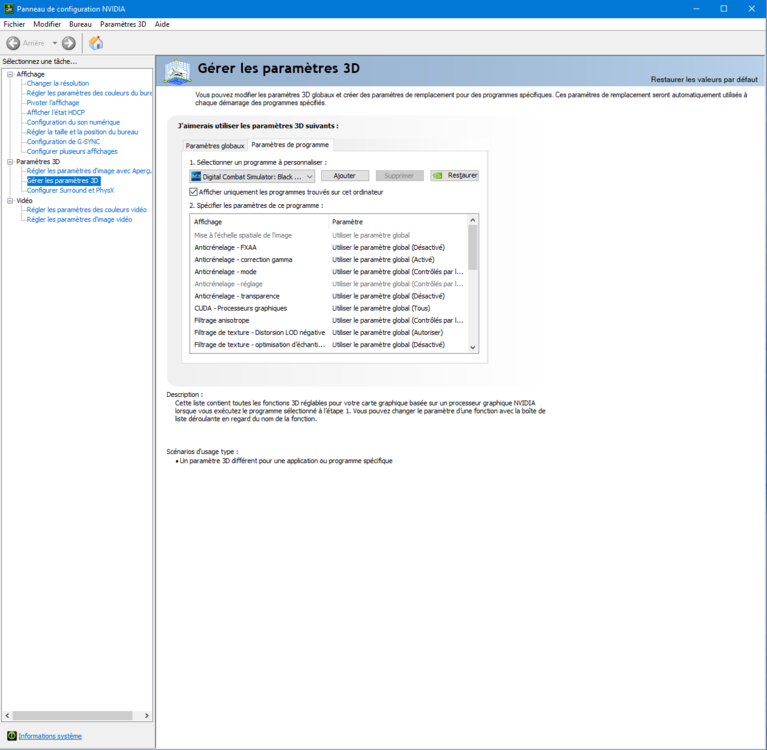Click the settings list vertical scrollbar thumb
Screen dimensions: 767x750
(473, 248)
